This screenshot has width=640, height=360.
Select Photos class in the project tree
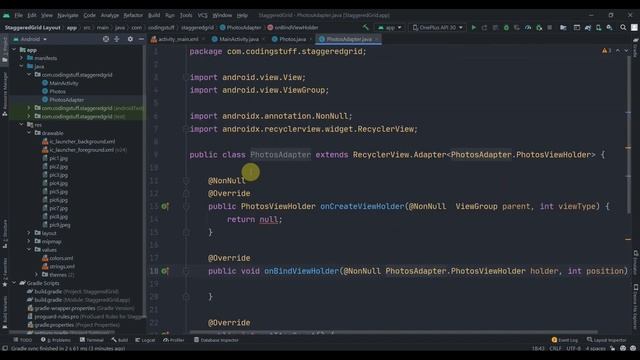(57, 91)
